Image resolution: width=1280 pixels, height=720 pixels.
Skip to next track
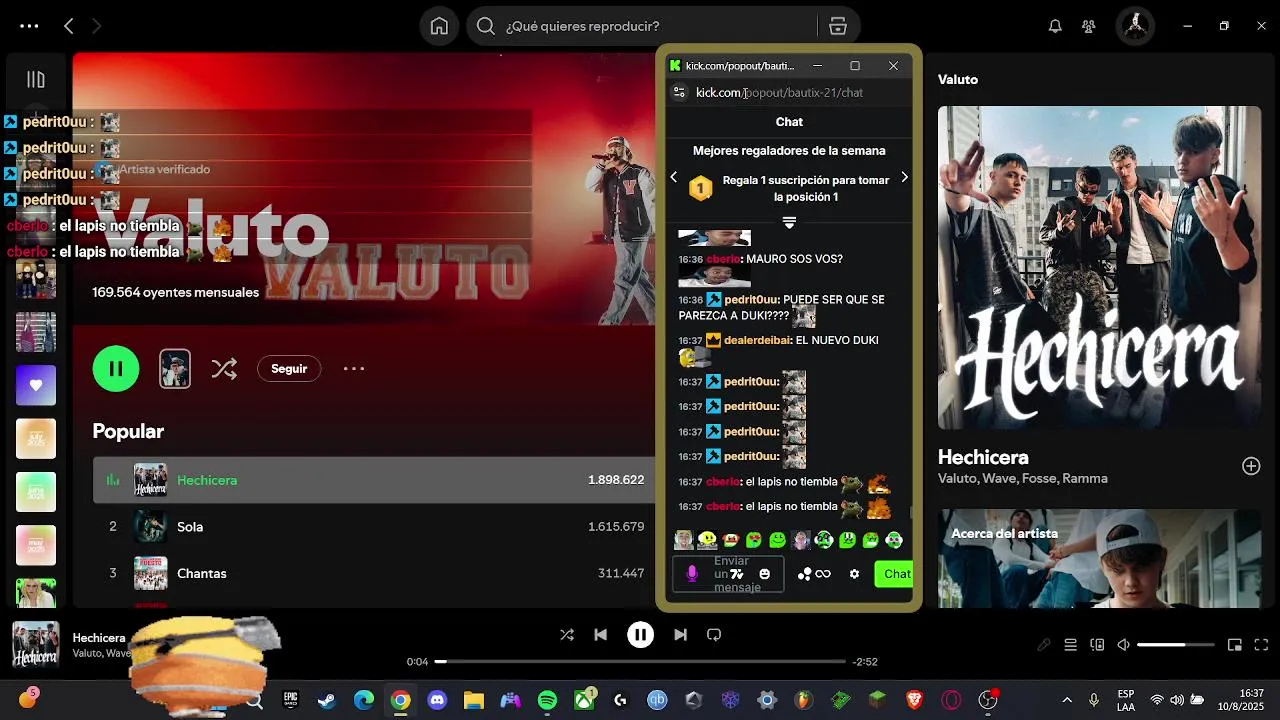coord(680,635)
